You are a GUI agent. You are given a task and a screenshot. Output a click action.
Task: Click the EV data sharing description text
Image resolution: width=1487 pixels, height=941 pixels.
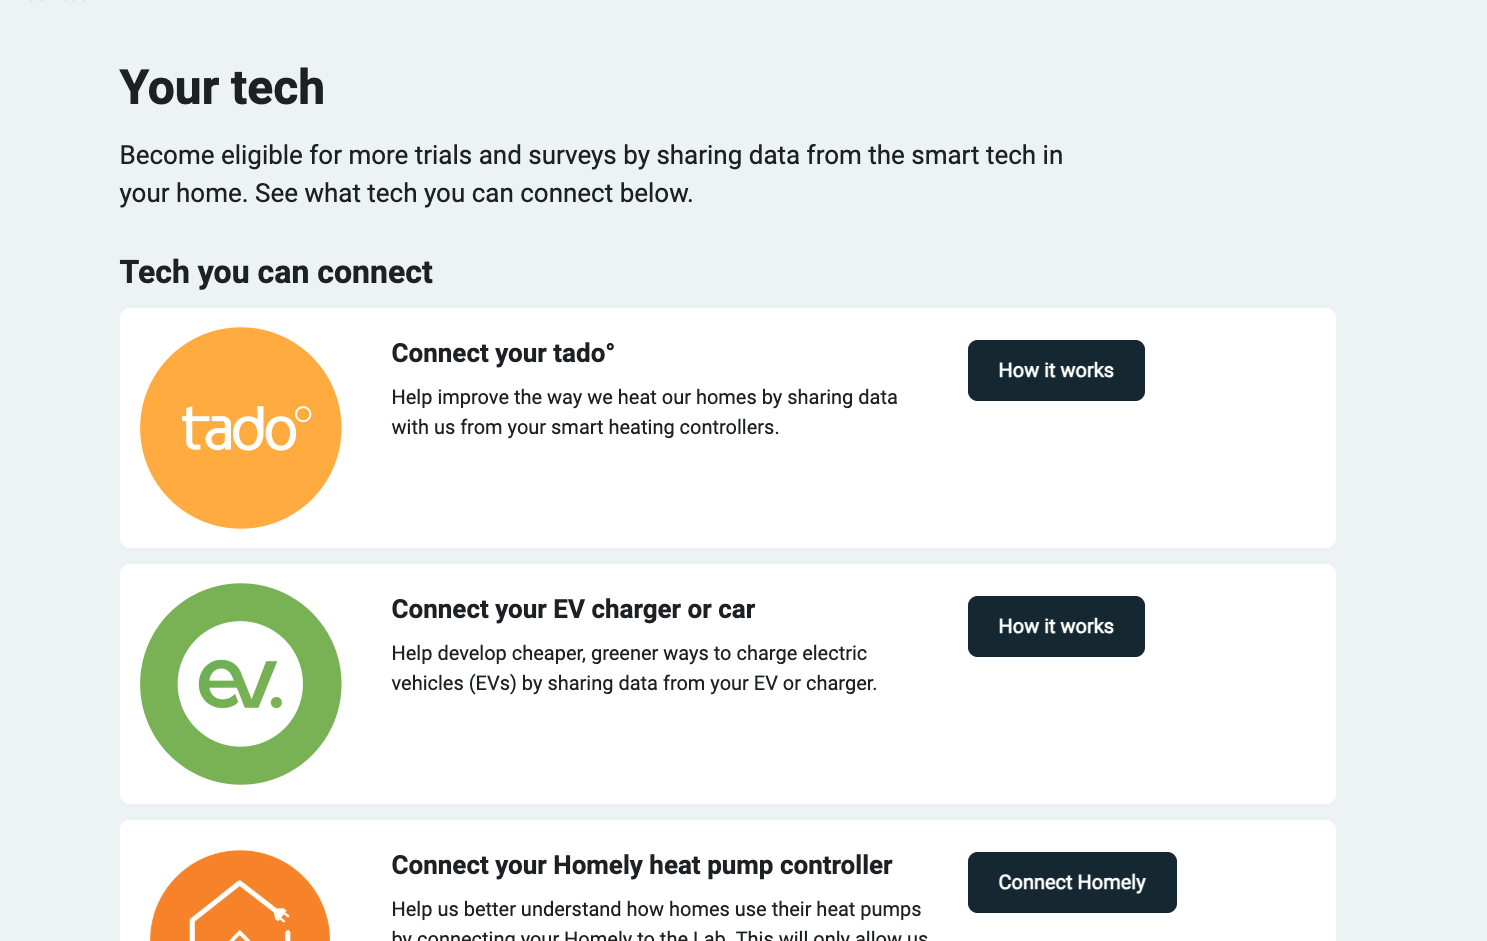pos(633,668)
